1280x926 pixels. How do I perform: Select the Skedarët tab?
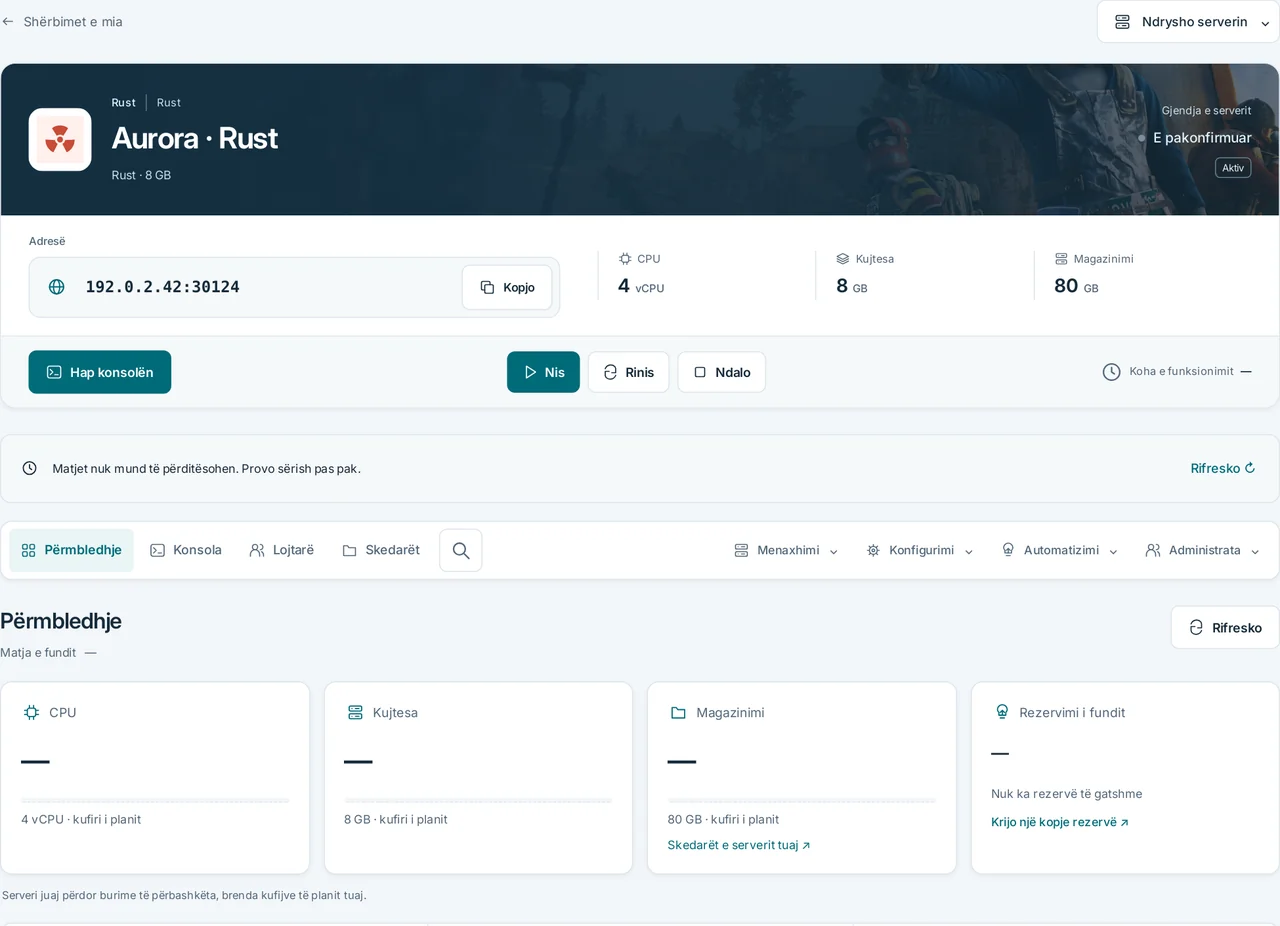(x=381, y=550)
